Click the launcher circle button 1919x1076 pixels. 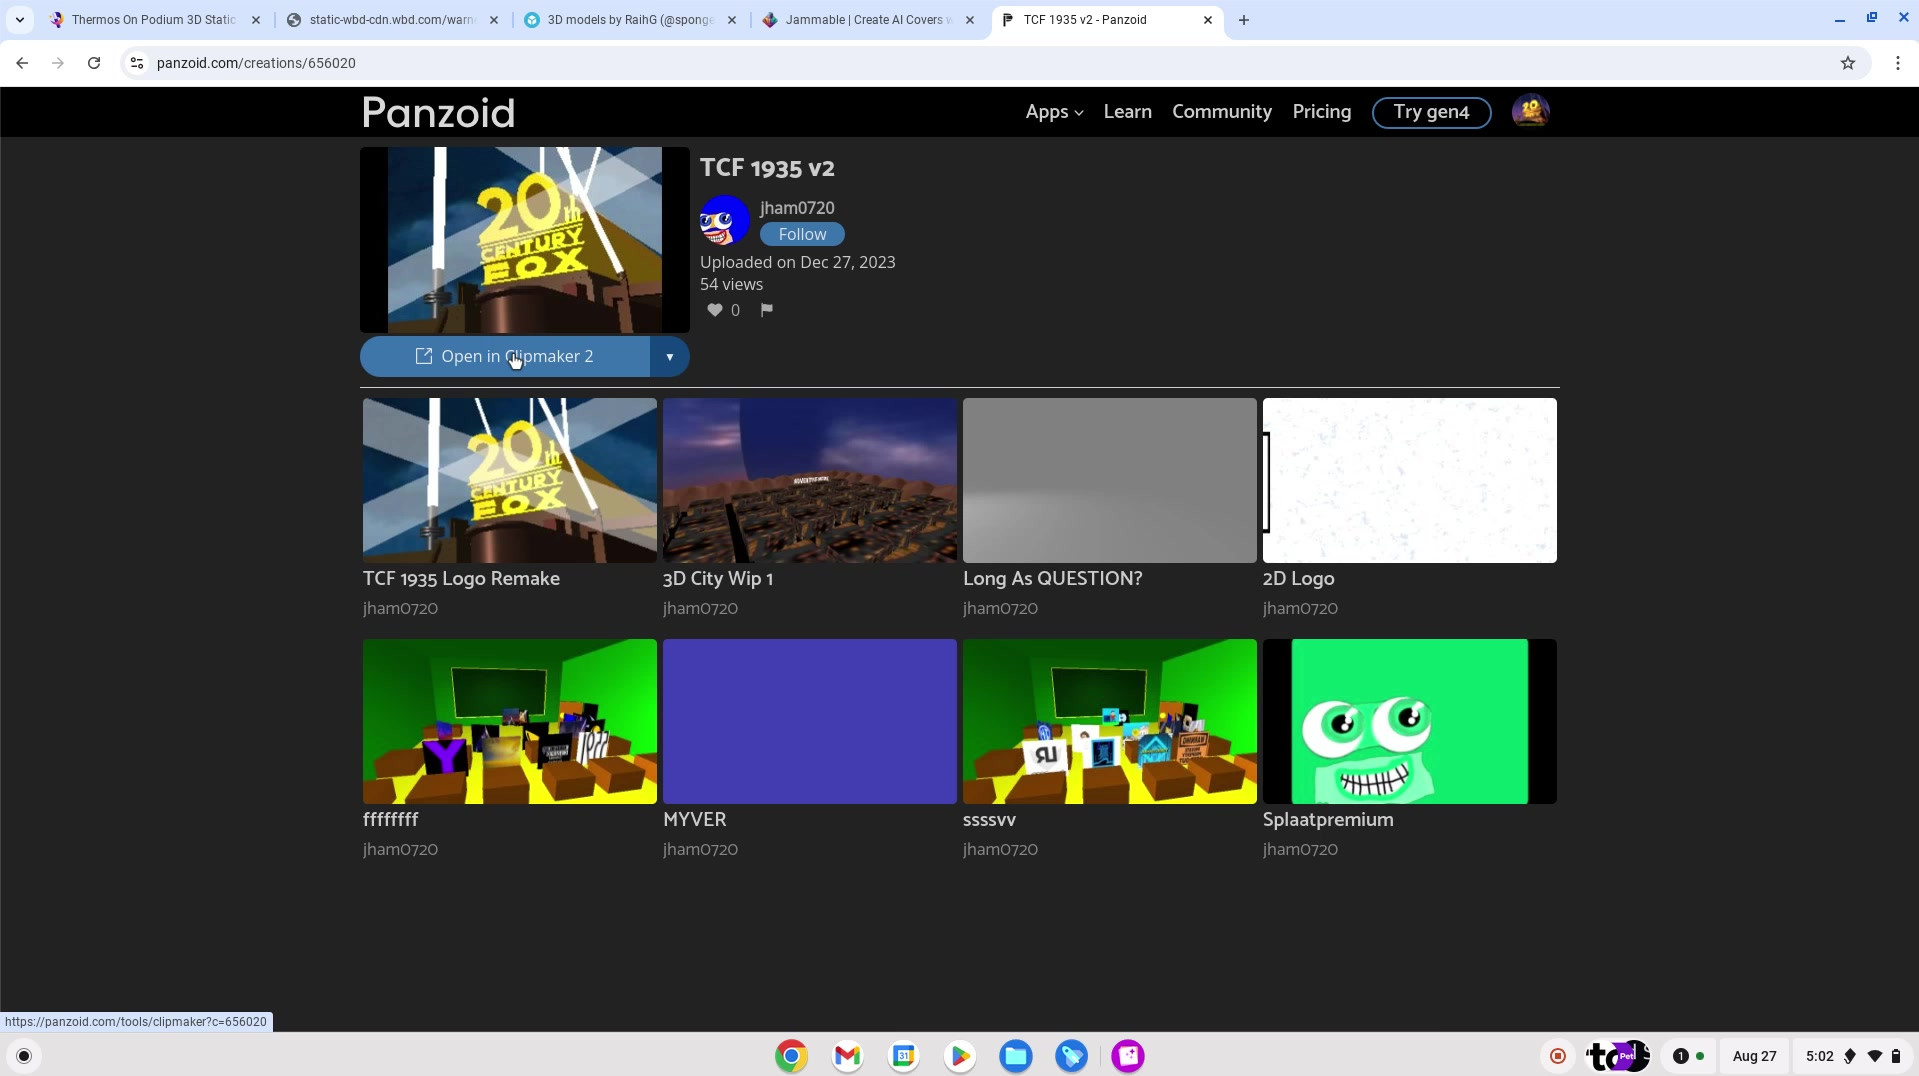[24, 1056]
